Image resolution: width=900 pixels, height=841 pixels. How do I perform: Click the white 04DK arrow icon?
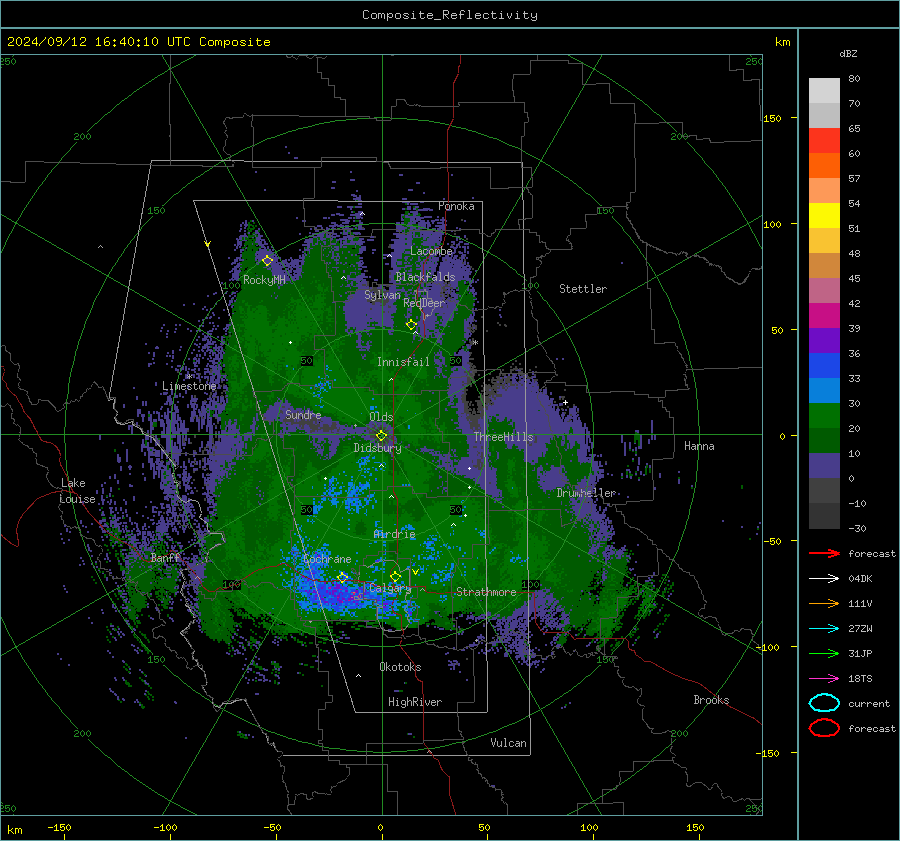pyautogui.click(x=824, y=579)
